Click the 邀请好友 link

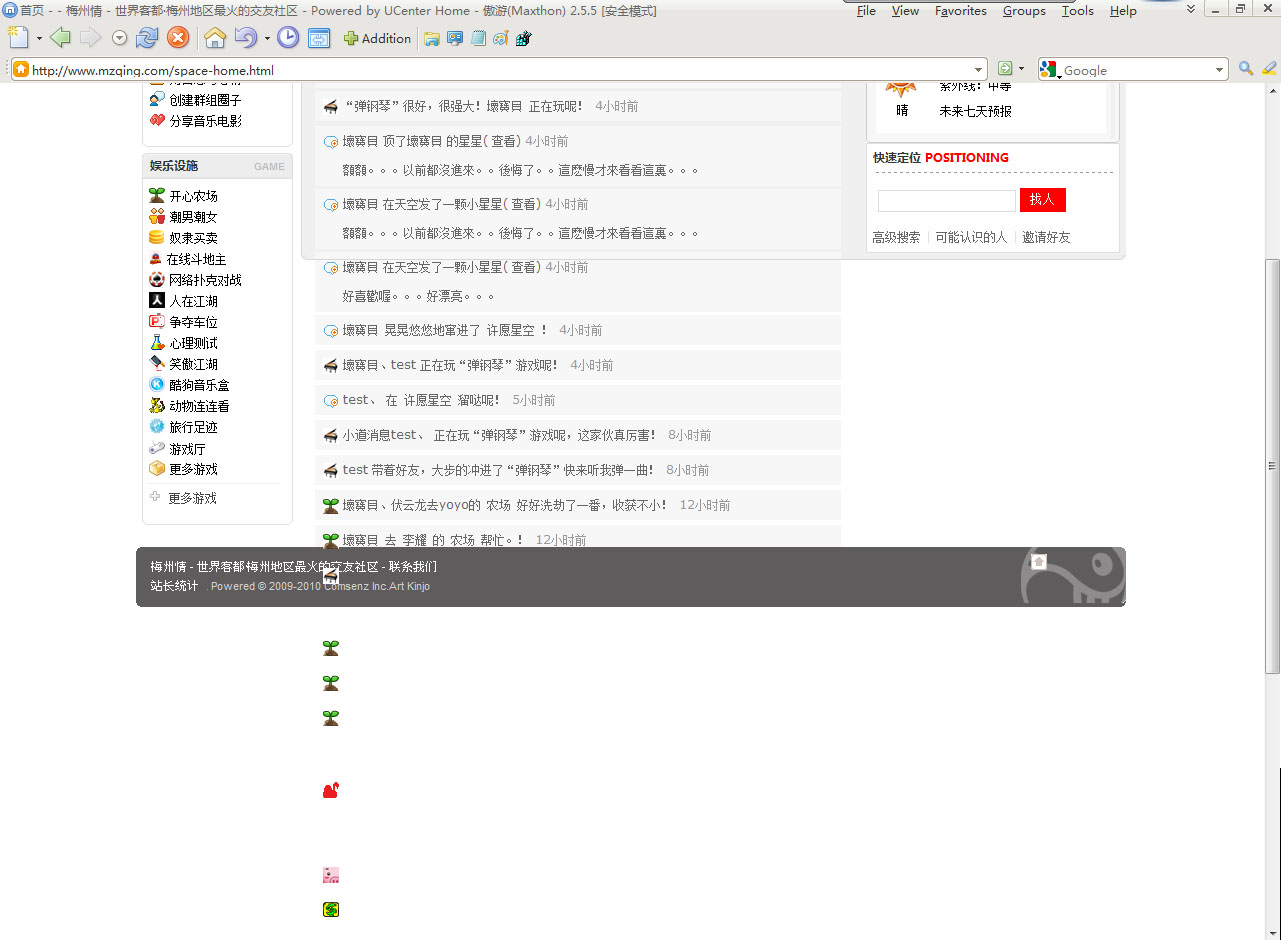coord(1046,237)
